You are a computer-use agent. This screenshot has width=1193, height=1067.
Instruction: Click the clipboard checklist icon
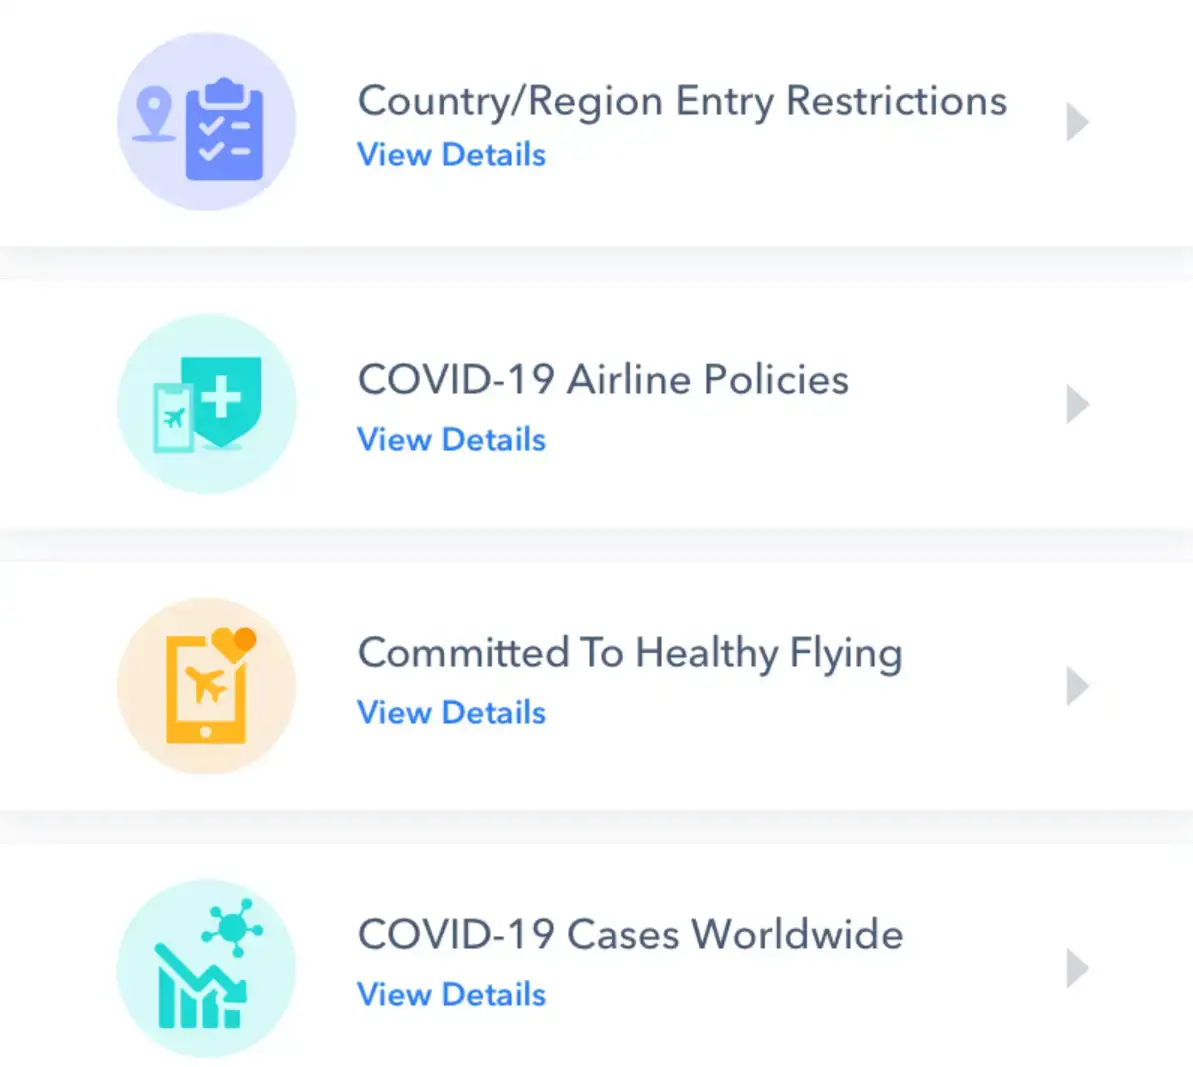[224, 129]
